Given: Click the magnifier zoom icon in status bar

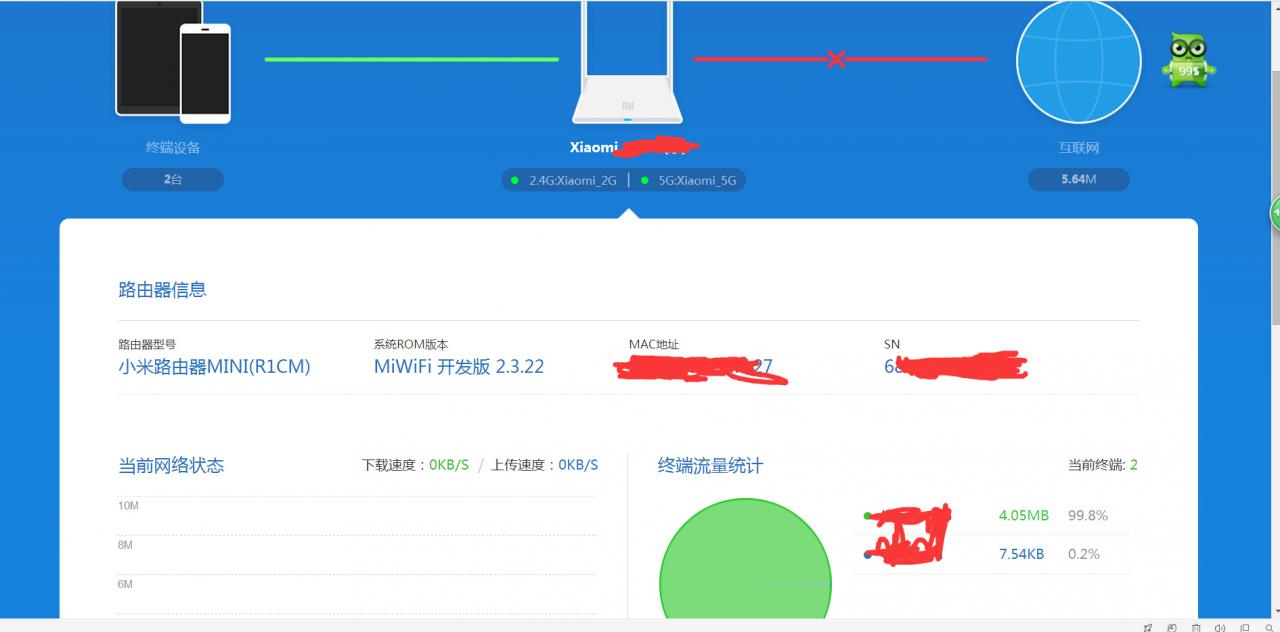Looking at the screenshot, I should pos(1269,627).
